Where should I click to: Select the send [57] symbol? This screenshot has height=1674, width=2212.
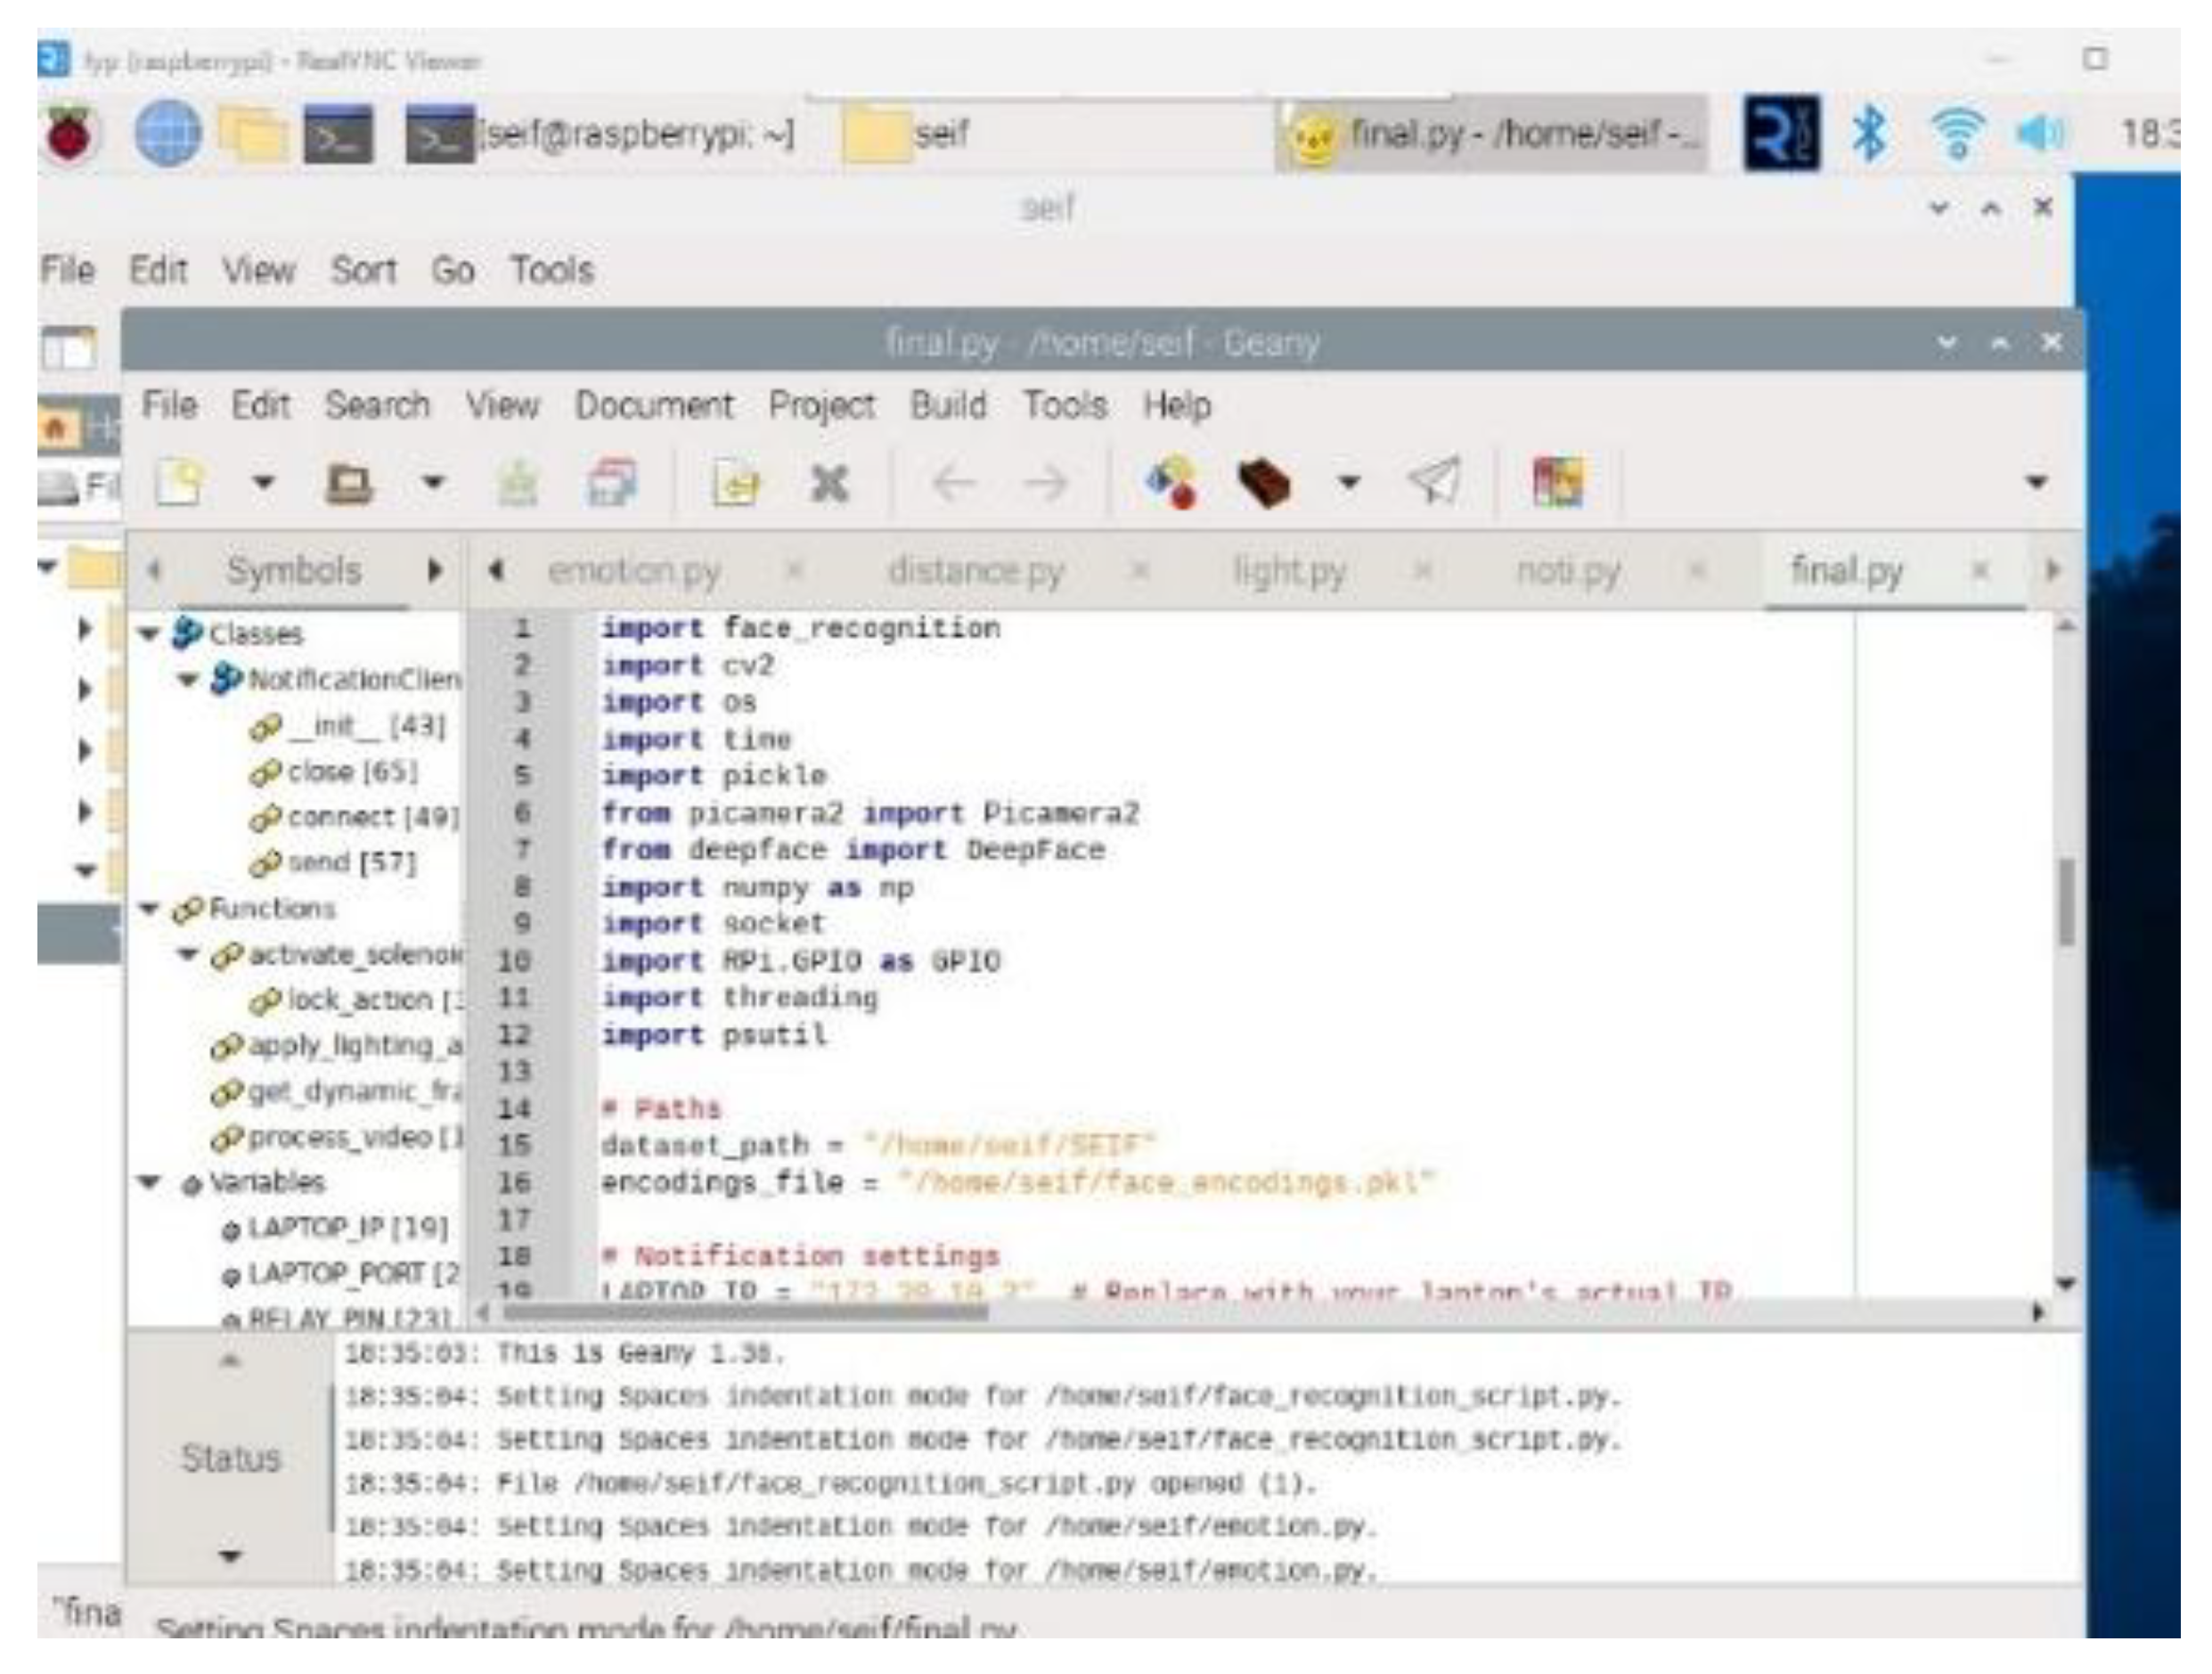(x=350, y=863)
